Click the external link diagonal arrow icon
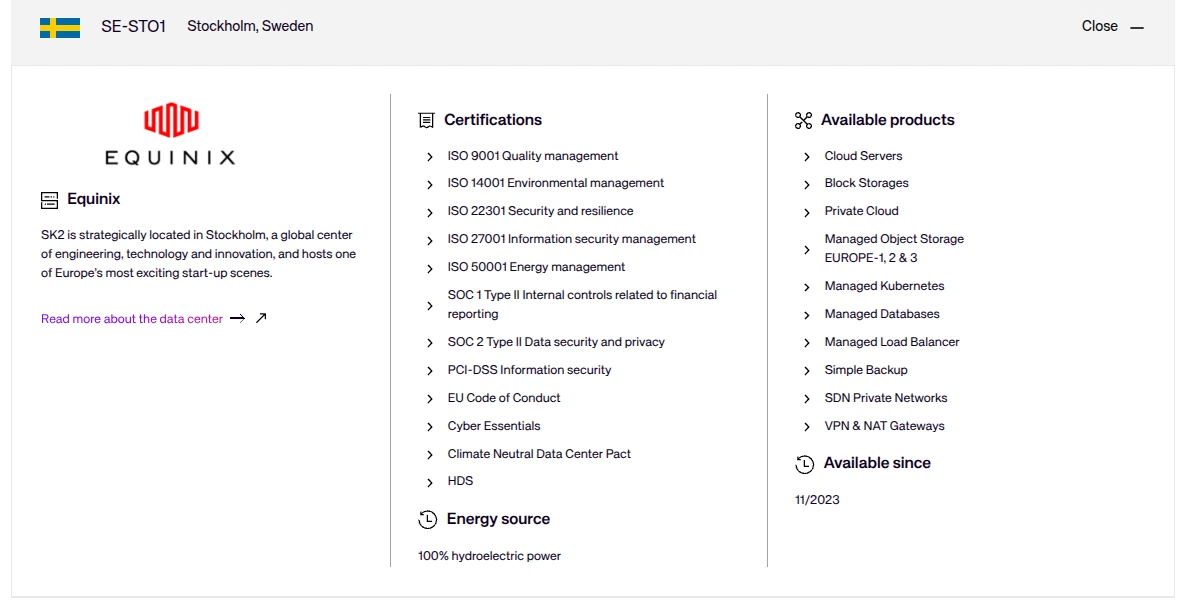 (x=261, y=318)
